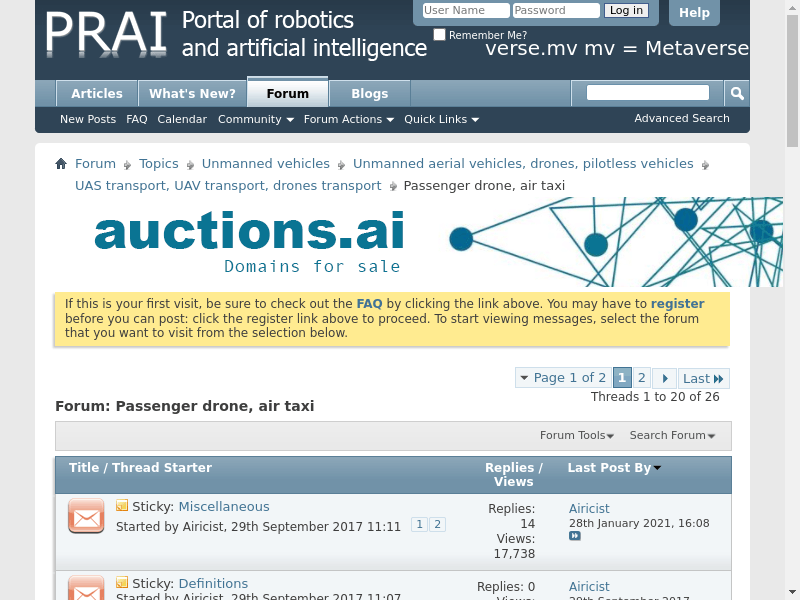Viewport: 800px width, 600px height.
Task: Click the next page arrow icon
Action: click(665, 379)
